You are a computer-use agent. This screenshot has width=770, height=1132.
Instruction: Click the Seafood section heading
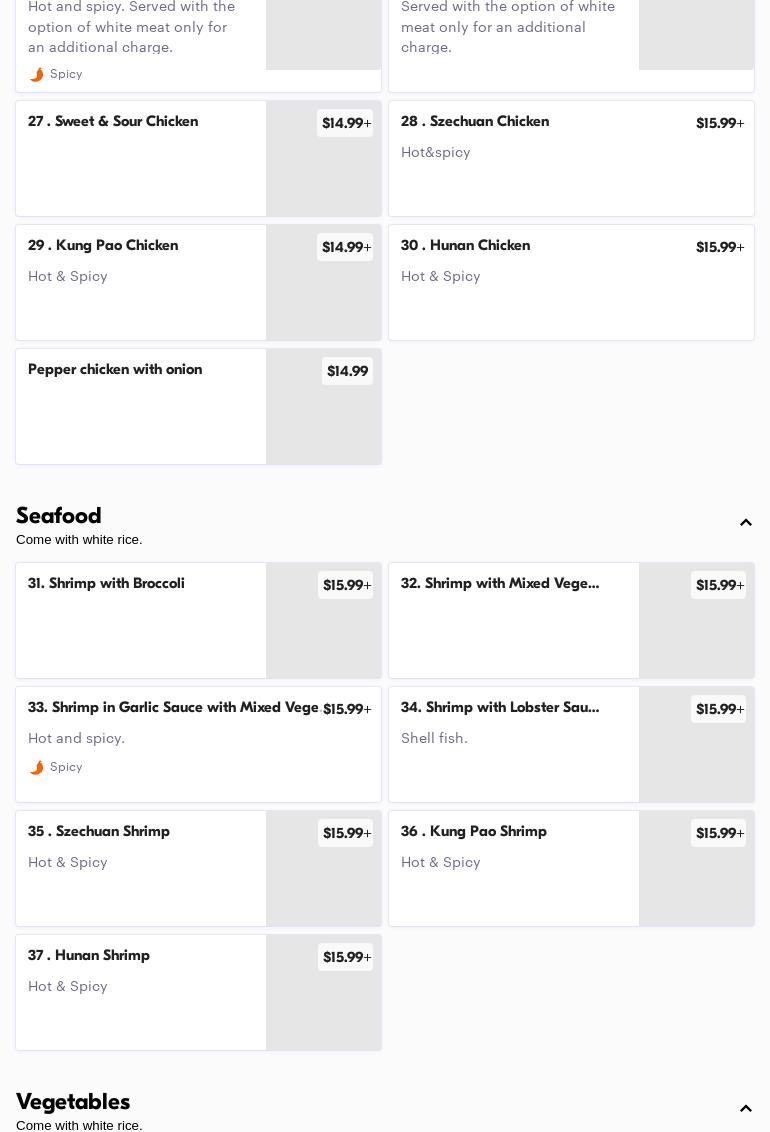[x=59, y=516]
